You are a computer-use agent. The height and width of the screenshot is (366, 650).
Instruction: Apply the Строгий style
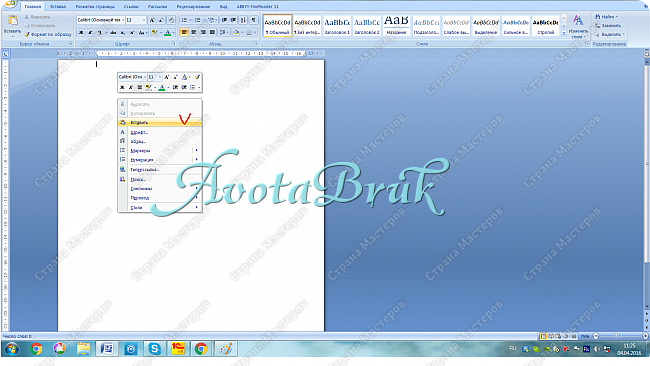point(546,26)
